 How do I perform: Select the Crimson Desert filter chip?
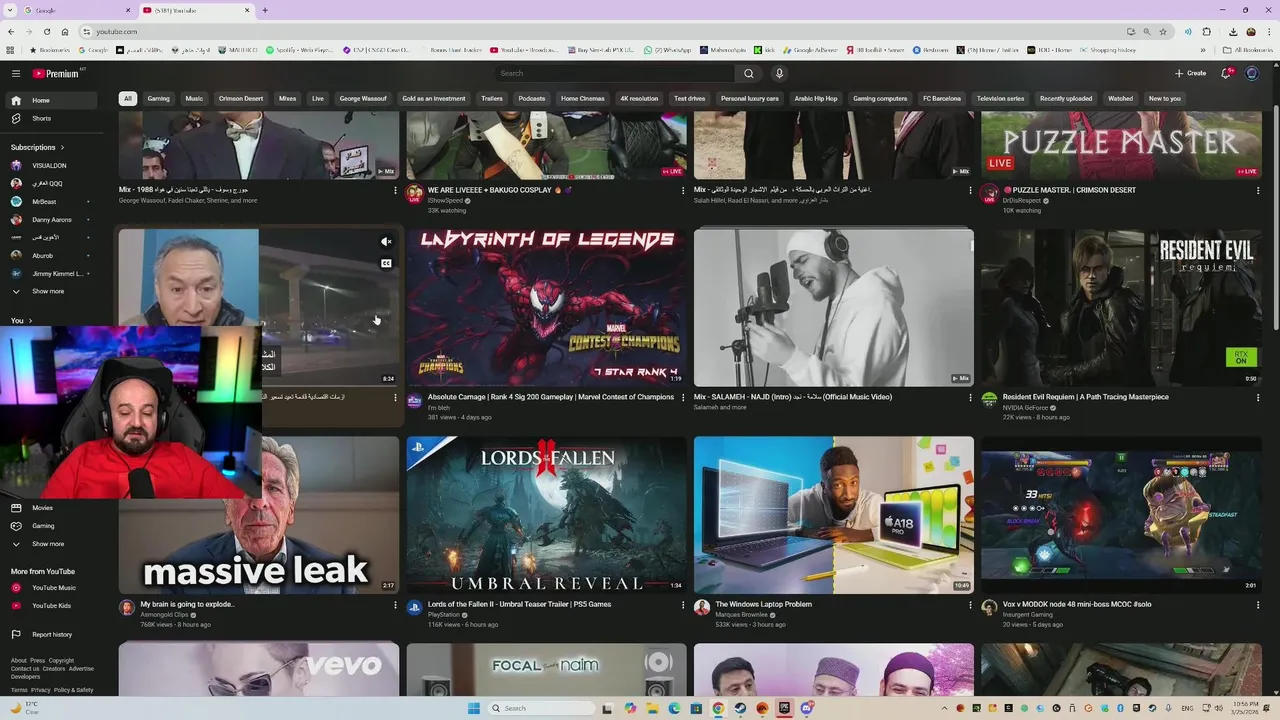tap(241, 99)
